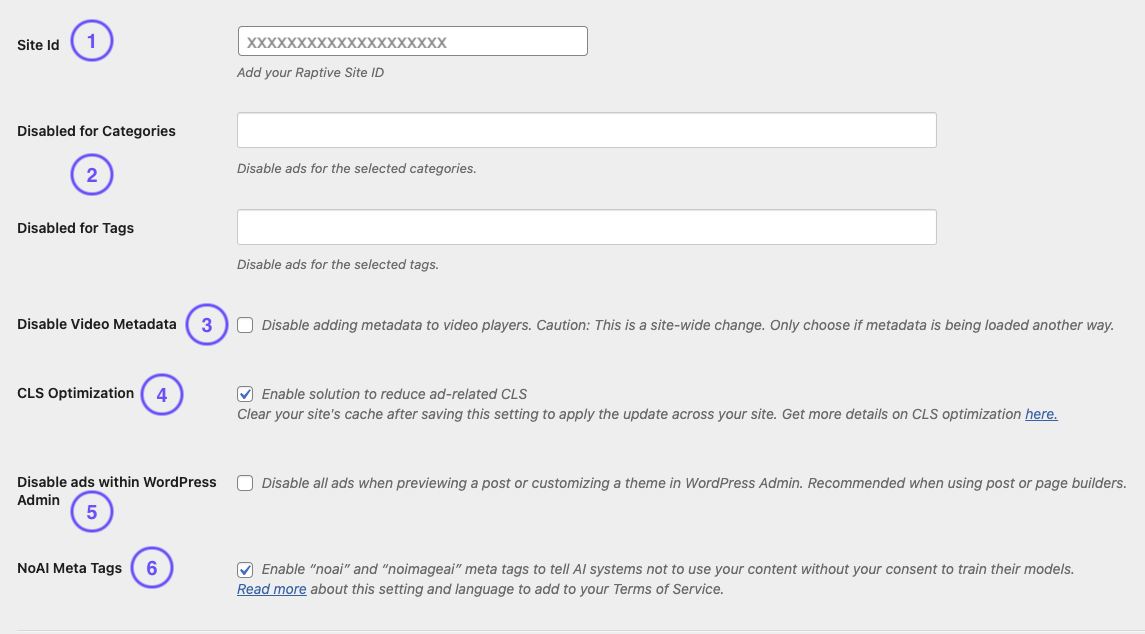
Task: Click the numbered circle 1 beside Site Id
Action: click(92, 41)
